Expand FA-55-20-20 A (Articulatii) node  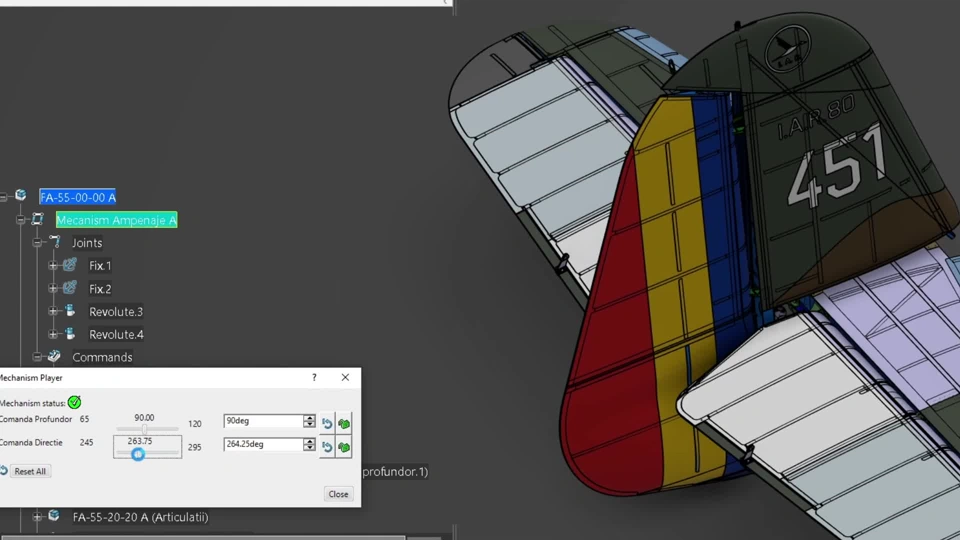pyautogui.click(x=37, y=517)
